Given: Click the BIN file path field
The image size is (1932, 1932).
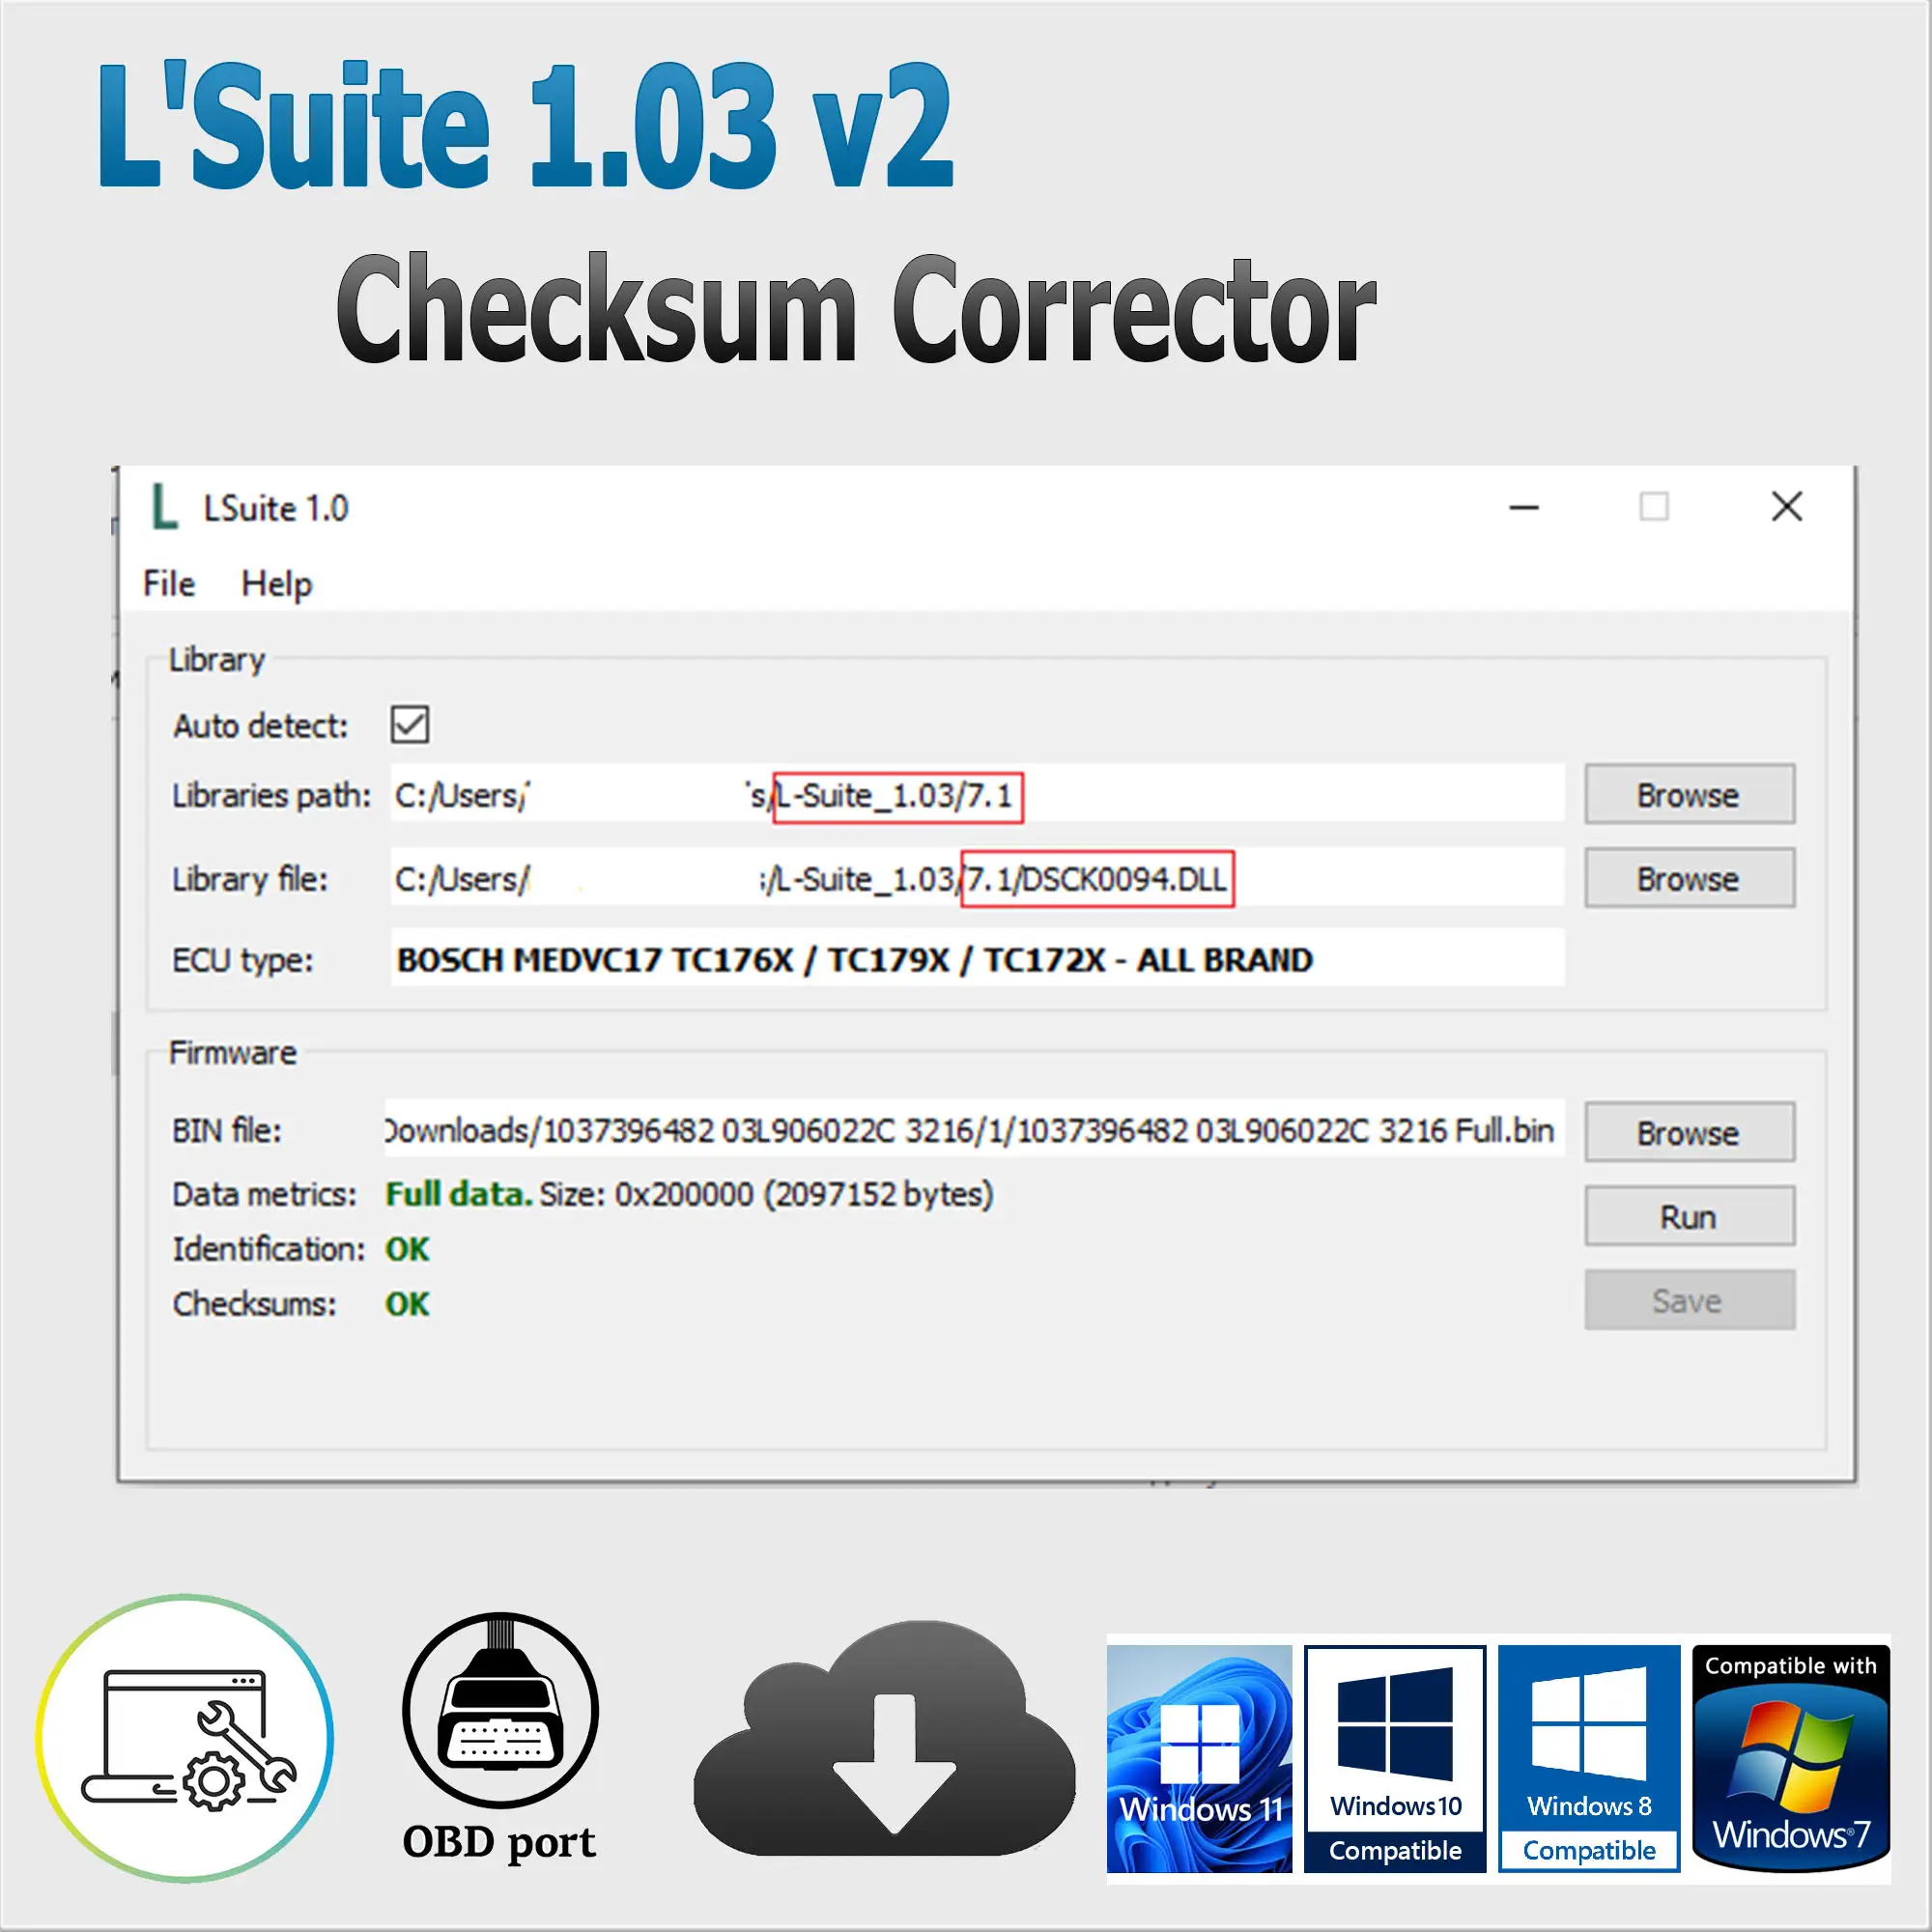Looking at the screenshot, I should click(x=972, y=1131).
